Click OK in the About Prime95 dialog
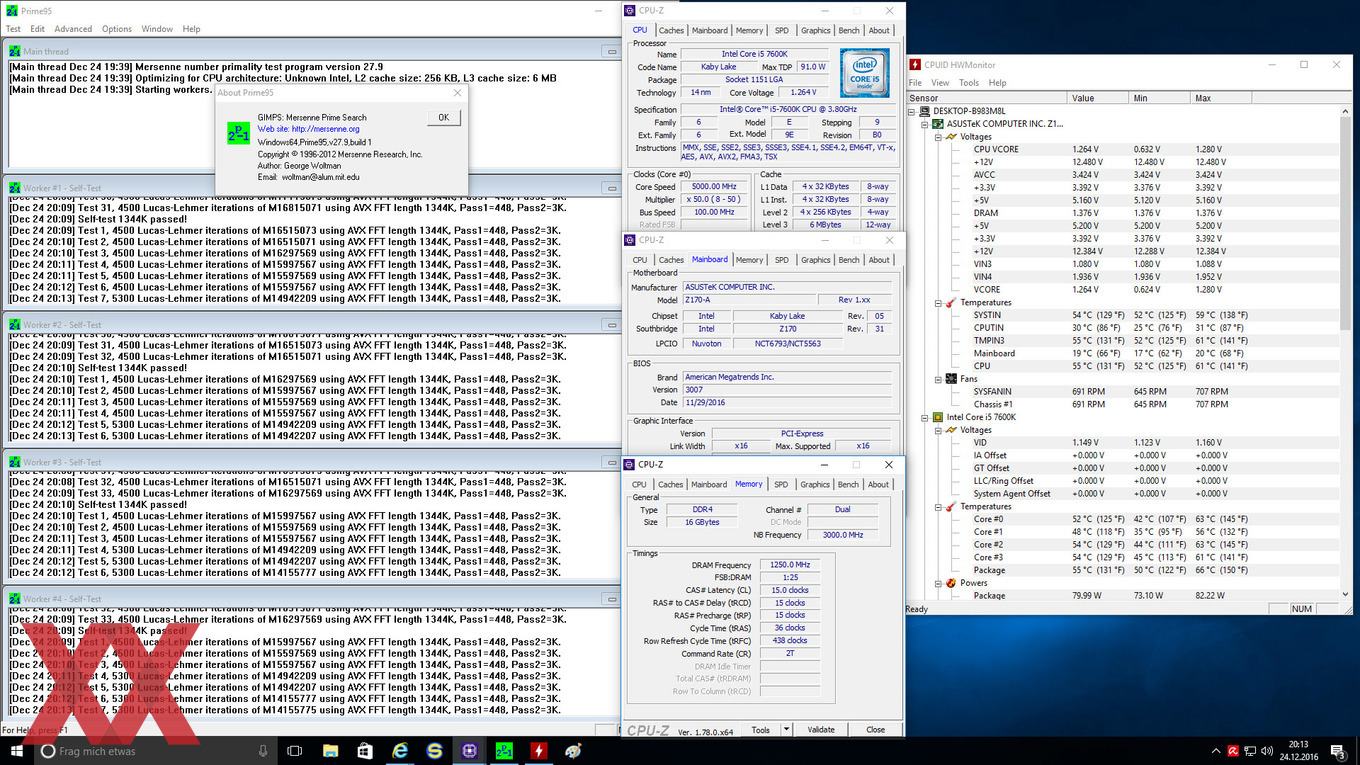Viewport: 1360px width, 765px height. click(x=443, y=117)
